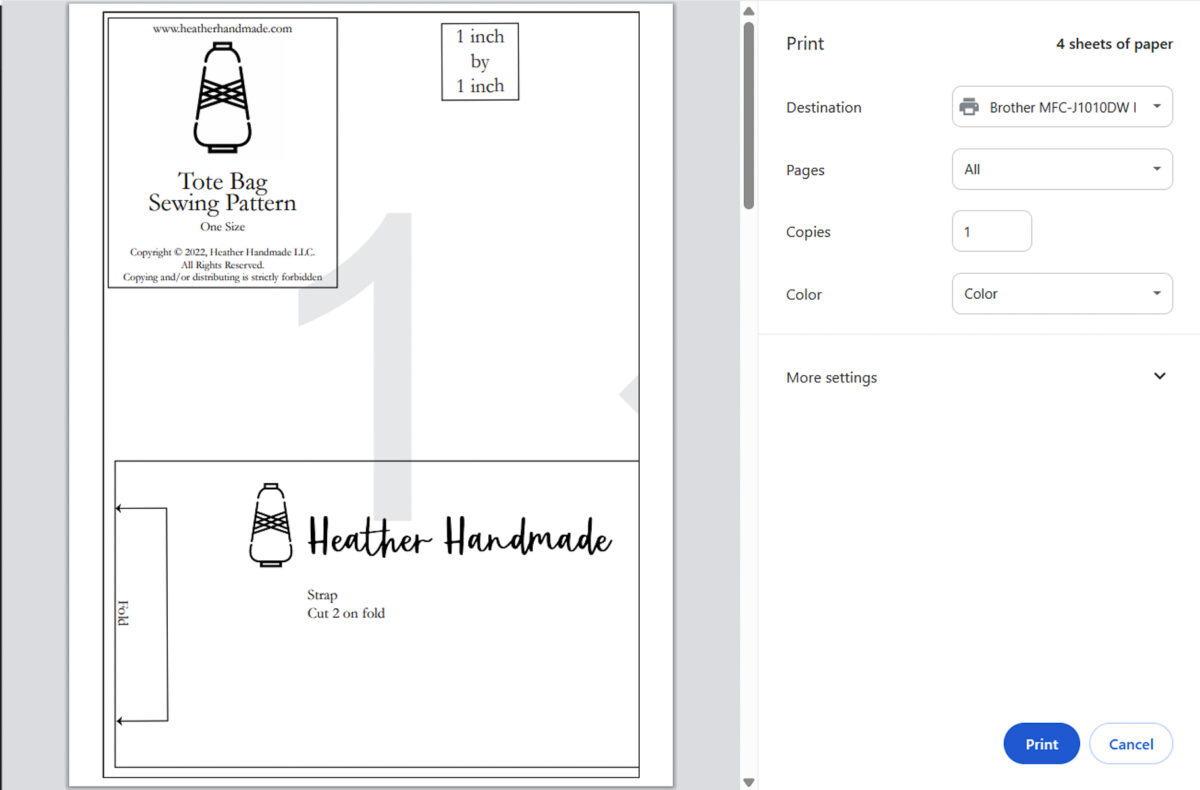Click the 'Destination' label
Image resolution: width=1200 pixels, height=790 pixels.
tap(823, 107)
